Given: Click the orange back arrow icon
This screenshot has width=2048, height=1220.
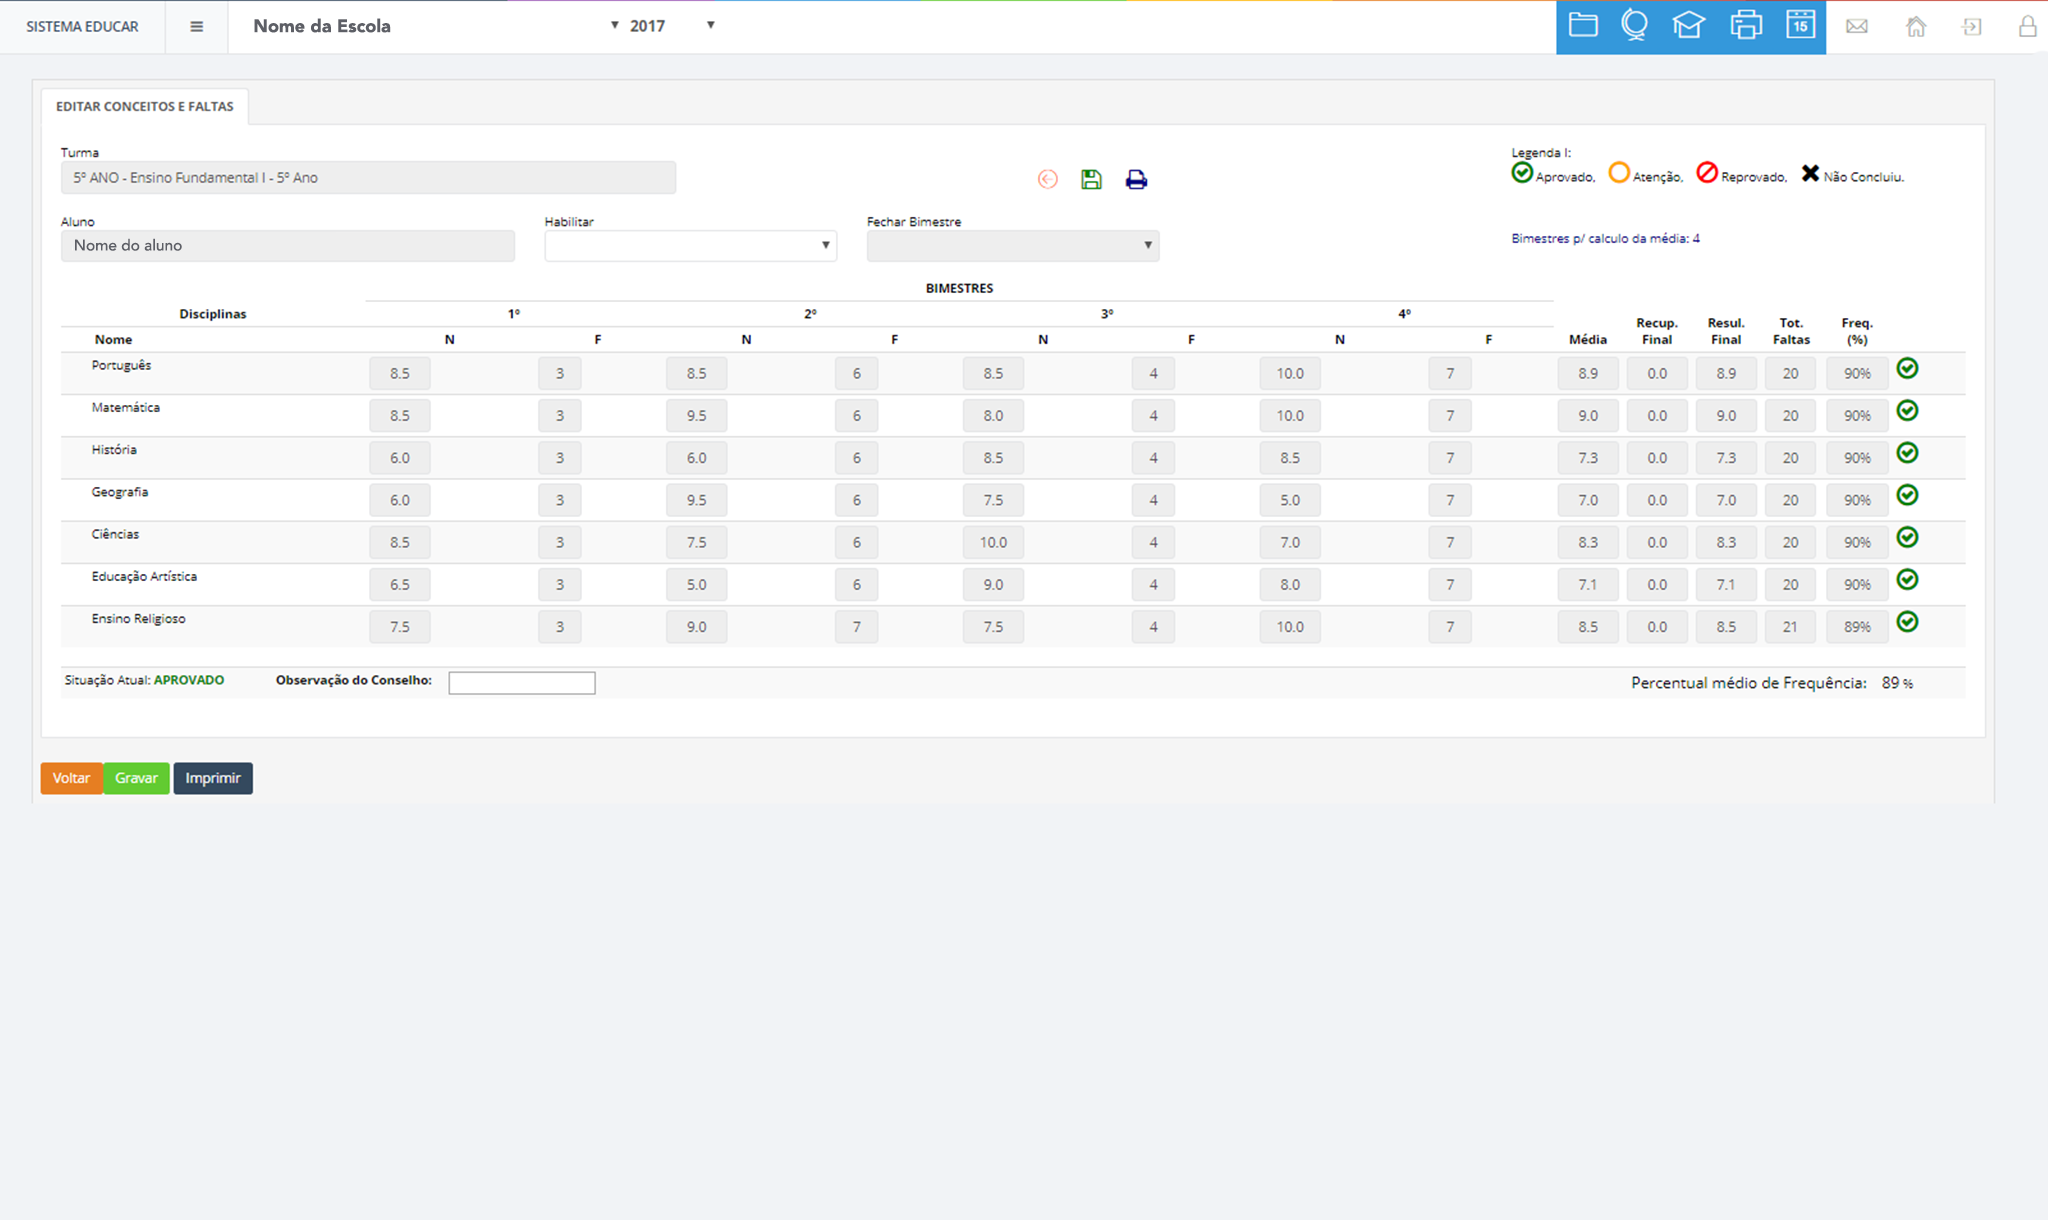Looking at the screenshot, I should [x=1047, y=179].
